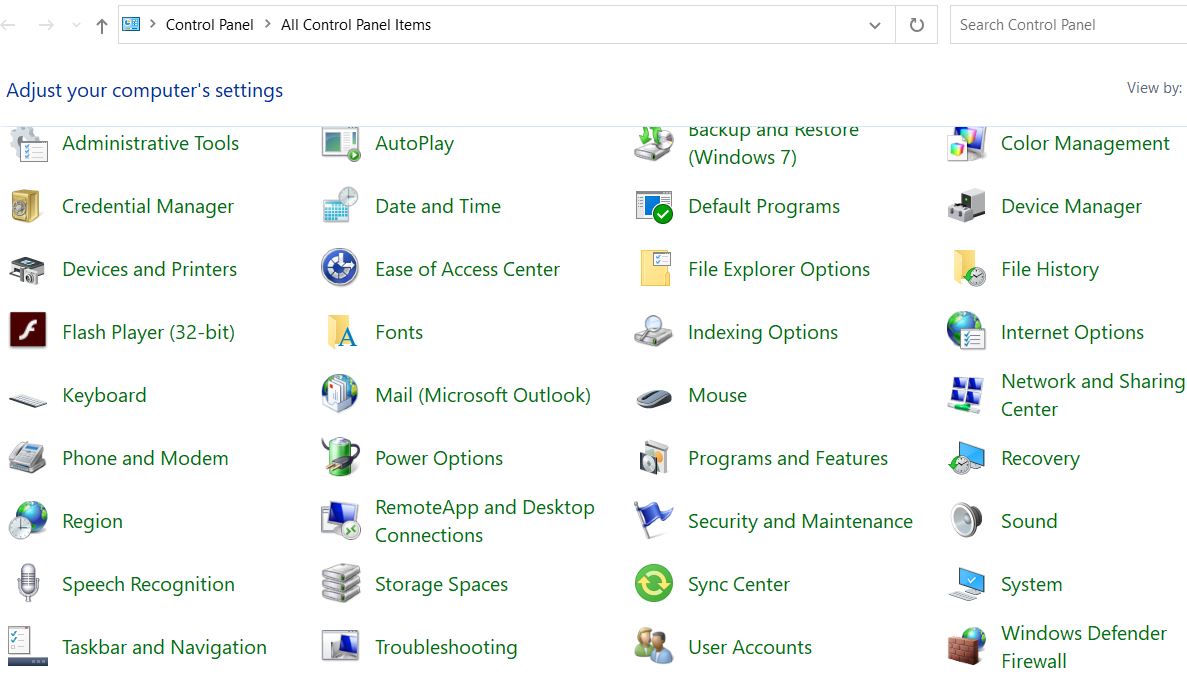
Task: Click the Taskbar and Navigation icon
Action: (28, 646)
